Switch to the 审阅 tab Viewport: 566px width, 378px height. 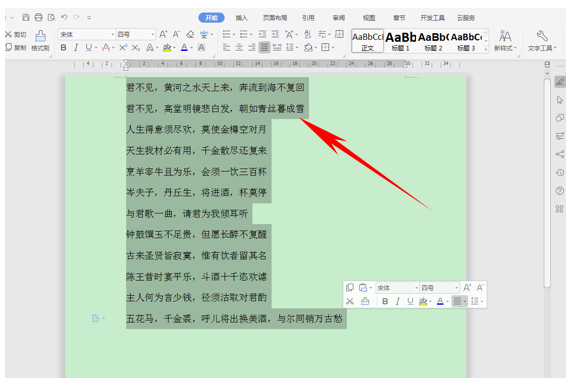(x=339, y=18)
